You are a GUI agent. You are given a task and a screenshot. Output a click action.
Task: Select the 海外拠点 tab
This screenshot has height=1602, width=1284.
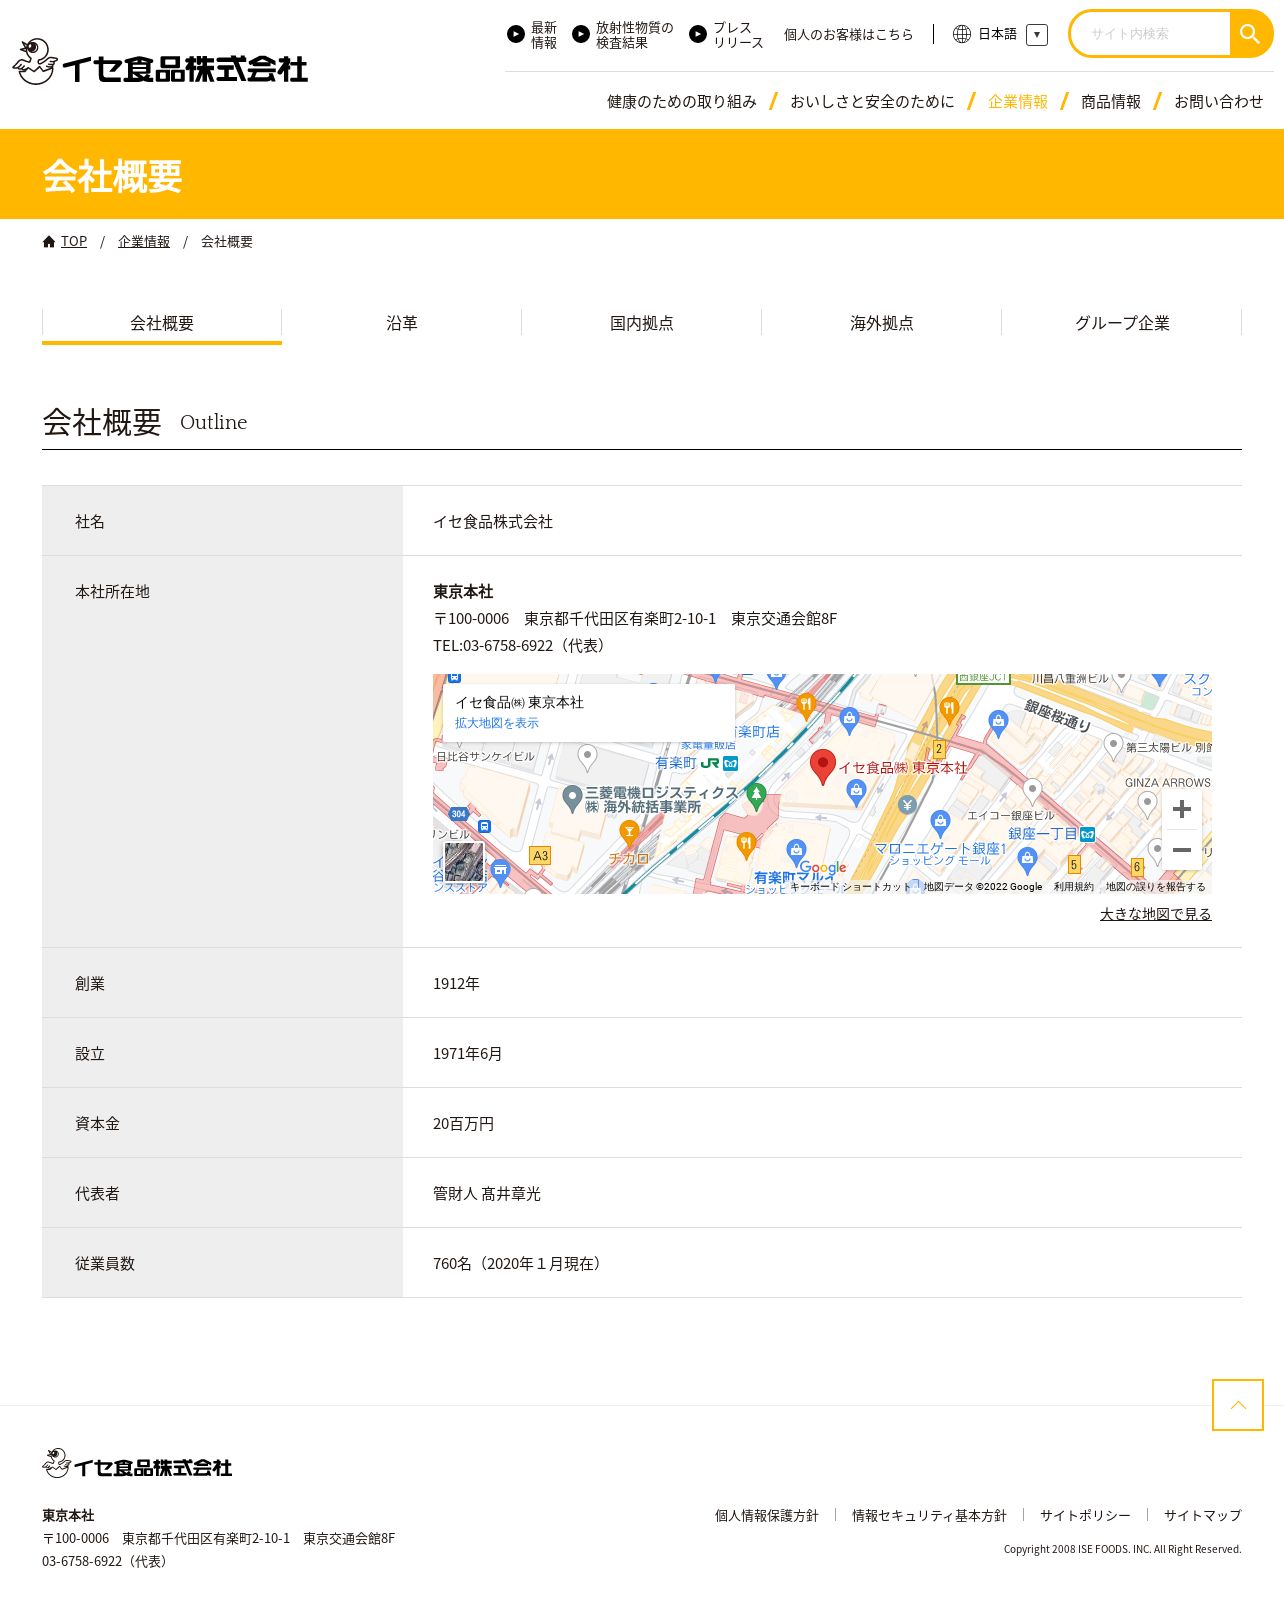coord(882,324)
